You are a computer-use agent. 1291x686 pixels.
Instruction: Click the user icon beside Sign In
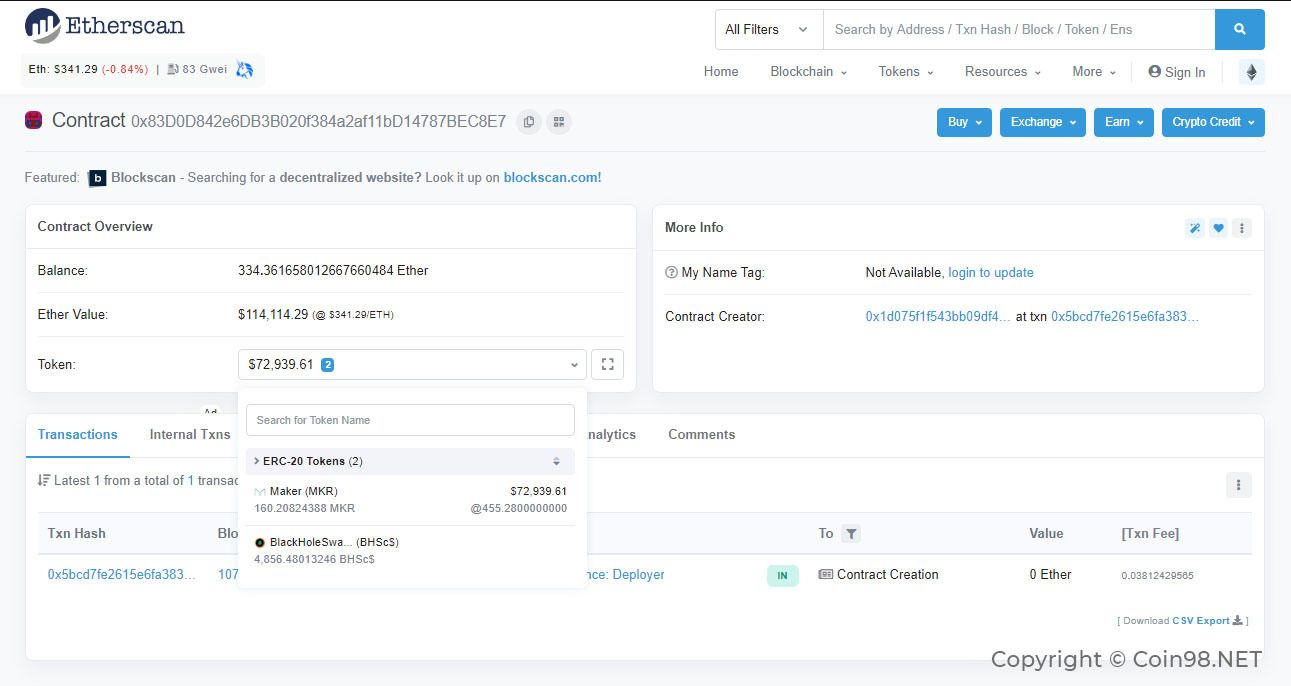1155,72
